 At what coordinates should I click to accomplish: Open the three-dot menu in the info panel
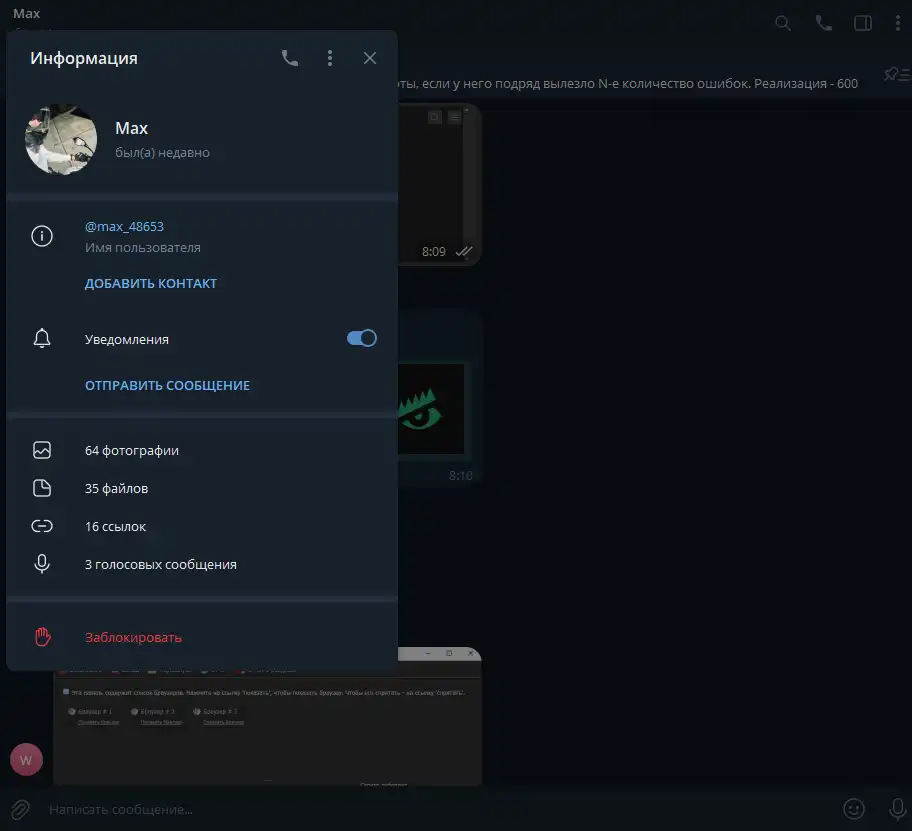(x=330, y=58)
